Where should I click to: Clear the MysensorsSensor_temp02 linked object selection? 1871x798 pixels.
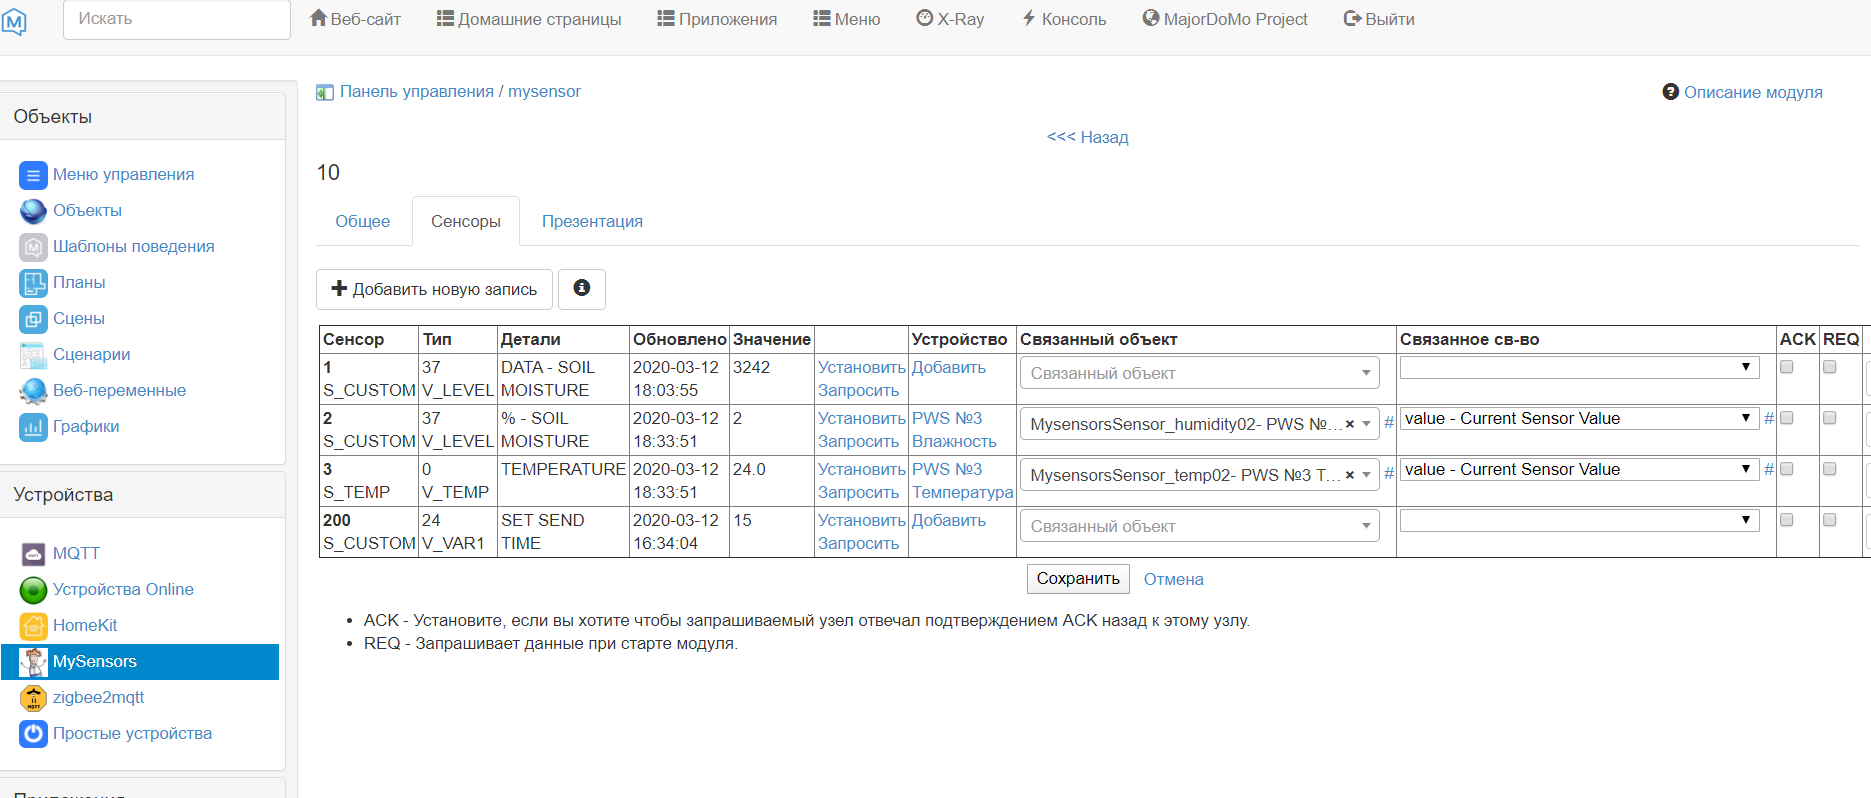[1350, 475]
